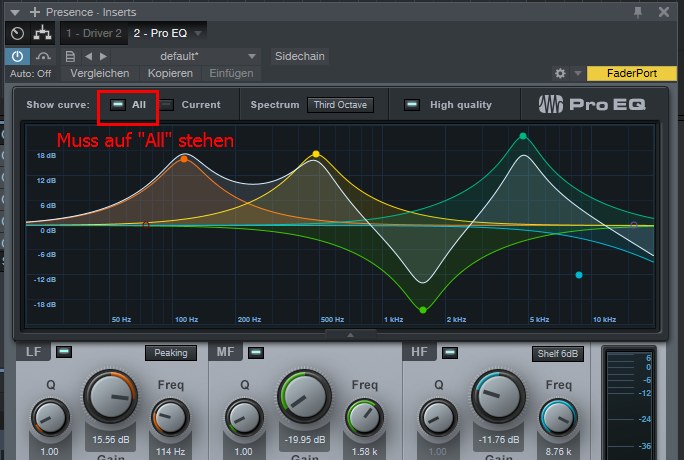Click the gray high-cut node at right edge

(x=634, y=225)
